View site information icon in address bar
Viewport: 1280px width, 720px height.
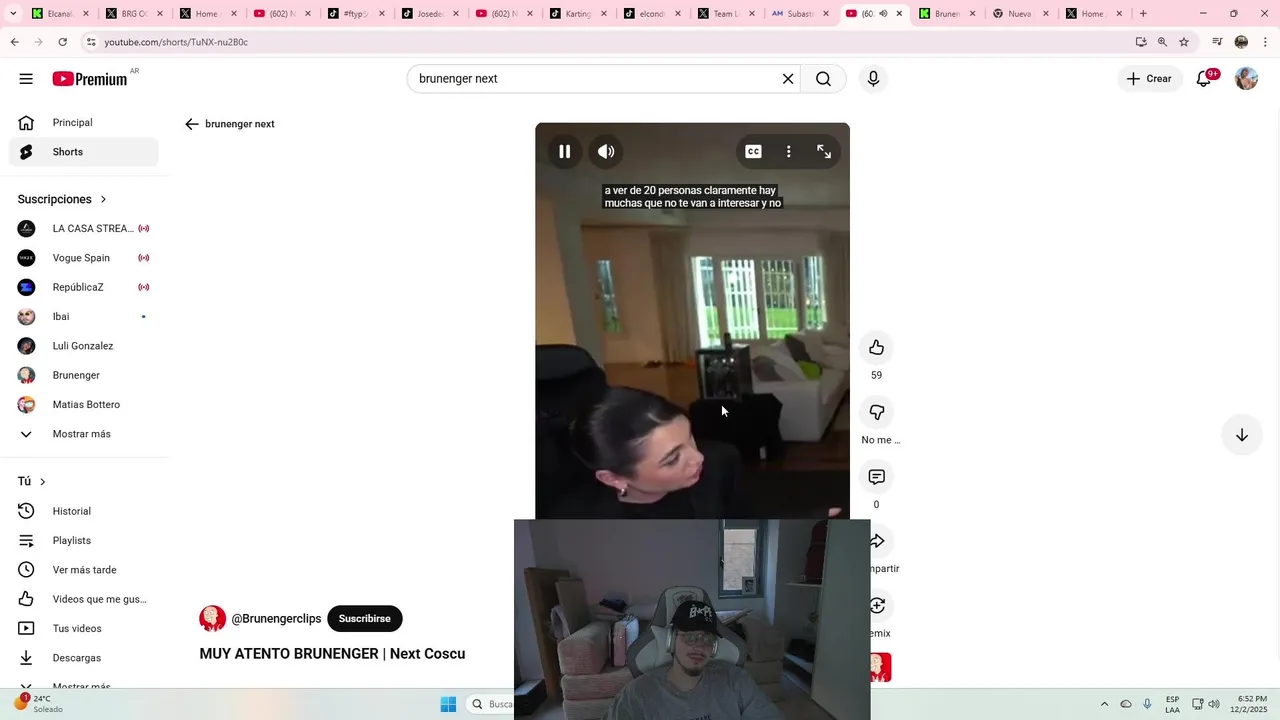tap(91, 42)
